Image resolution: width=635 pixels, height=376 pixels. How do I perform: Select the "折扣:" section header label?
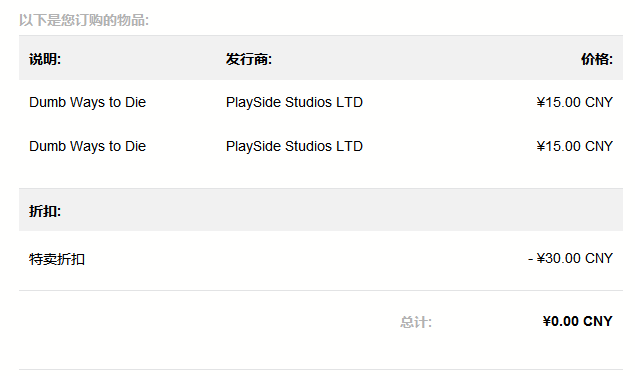click(x=45, y=211)
